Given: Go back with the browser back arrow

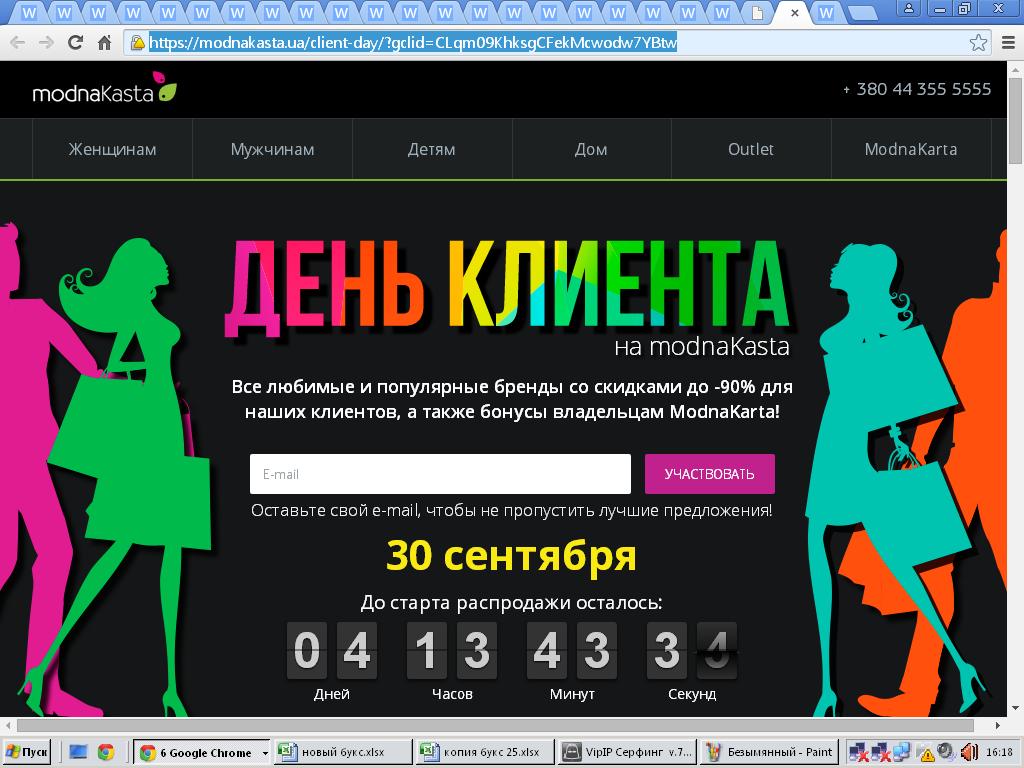Looking at the screenshot, I should point(17,43).
